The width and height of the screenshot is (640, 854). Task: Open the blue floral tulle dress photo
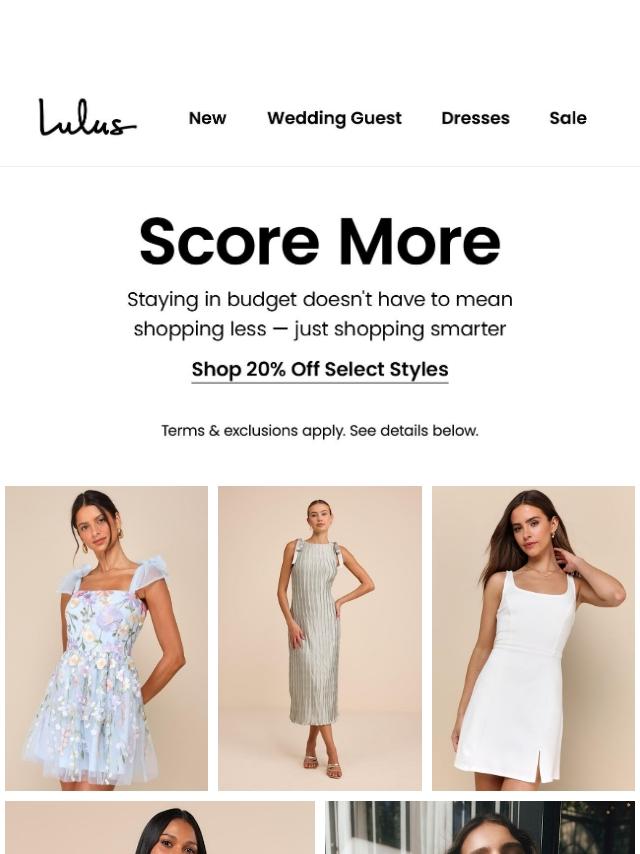[106, 638]
